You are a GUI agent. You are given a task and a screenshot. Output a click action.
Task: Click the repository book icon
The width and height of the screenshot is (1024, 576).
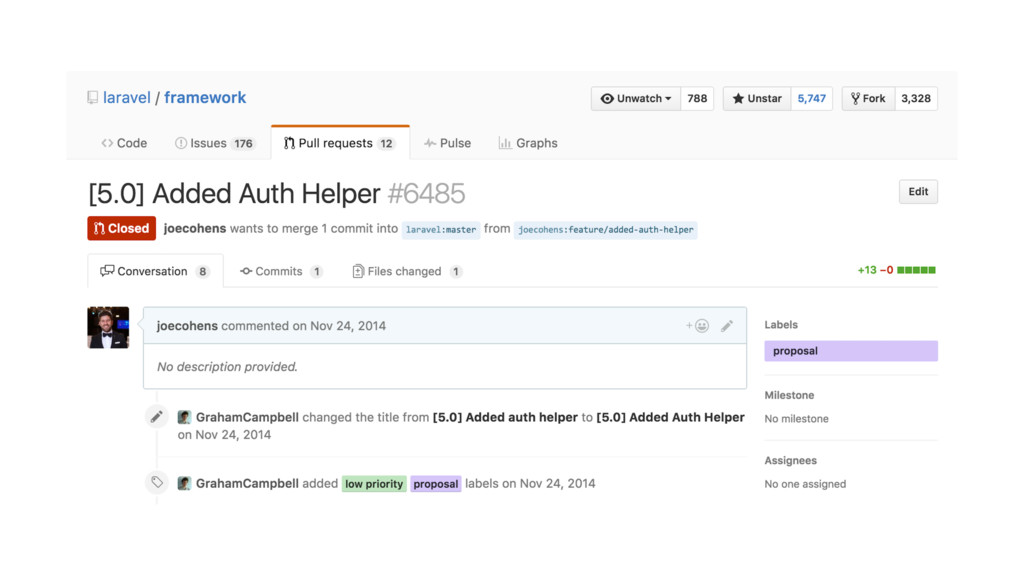click(x=93, y=98)
